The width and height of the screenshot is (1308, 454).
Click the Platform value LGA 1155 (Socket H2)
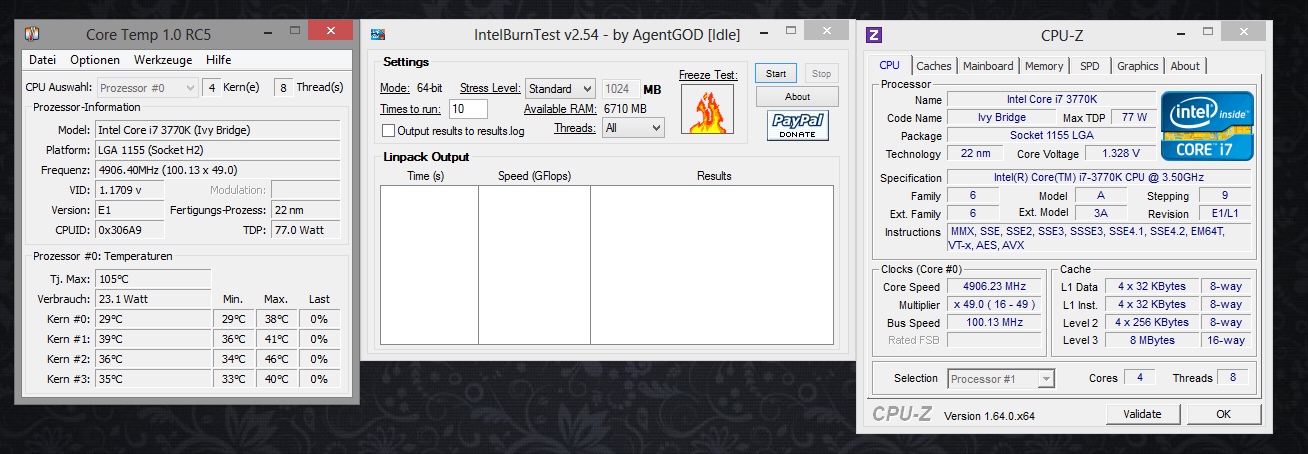pos(217,150)
